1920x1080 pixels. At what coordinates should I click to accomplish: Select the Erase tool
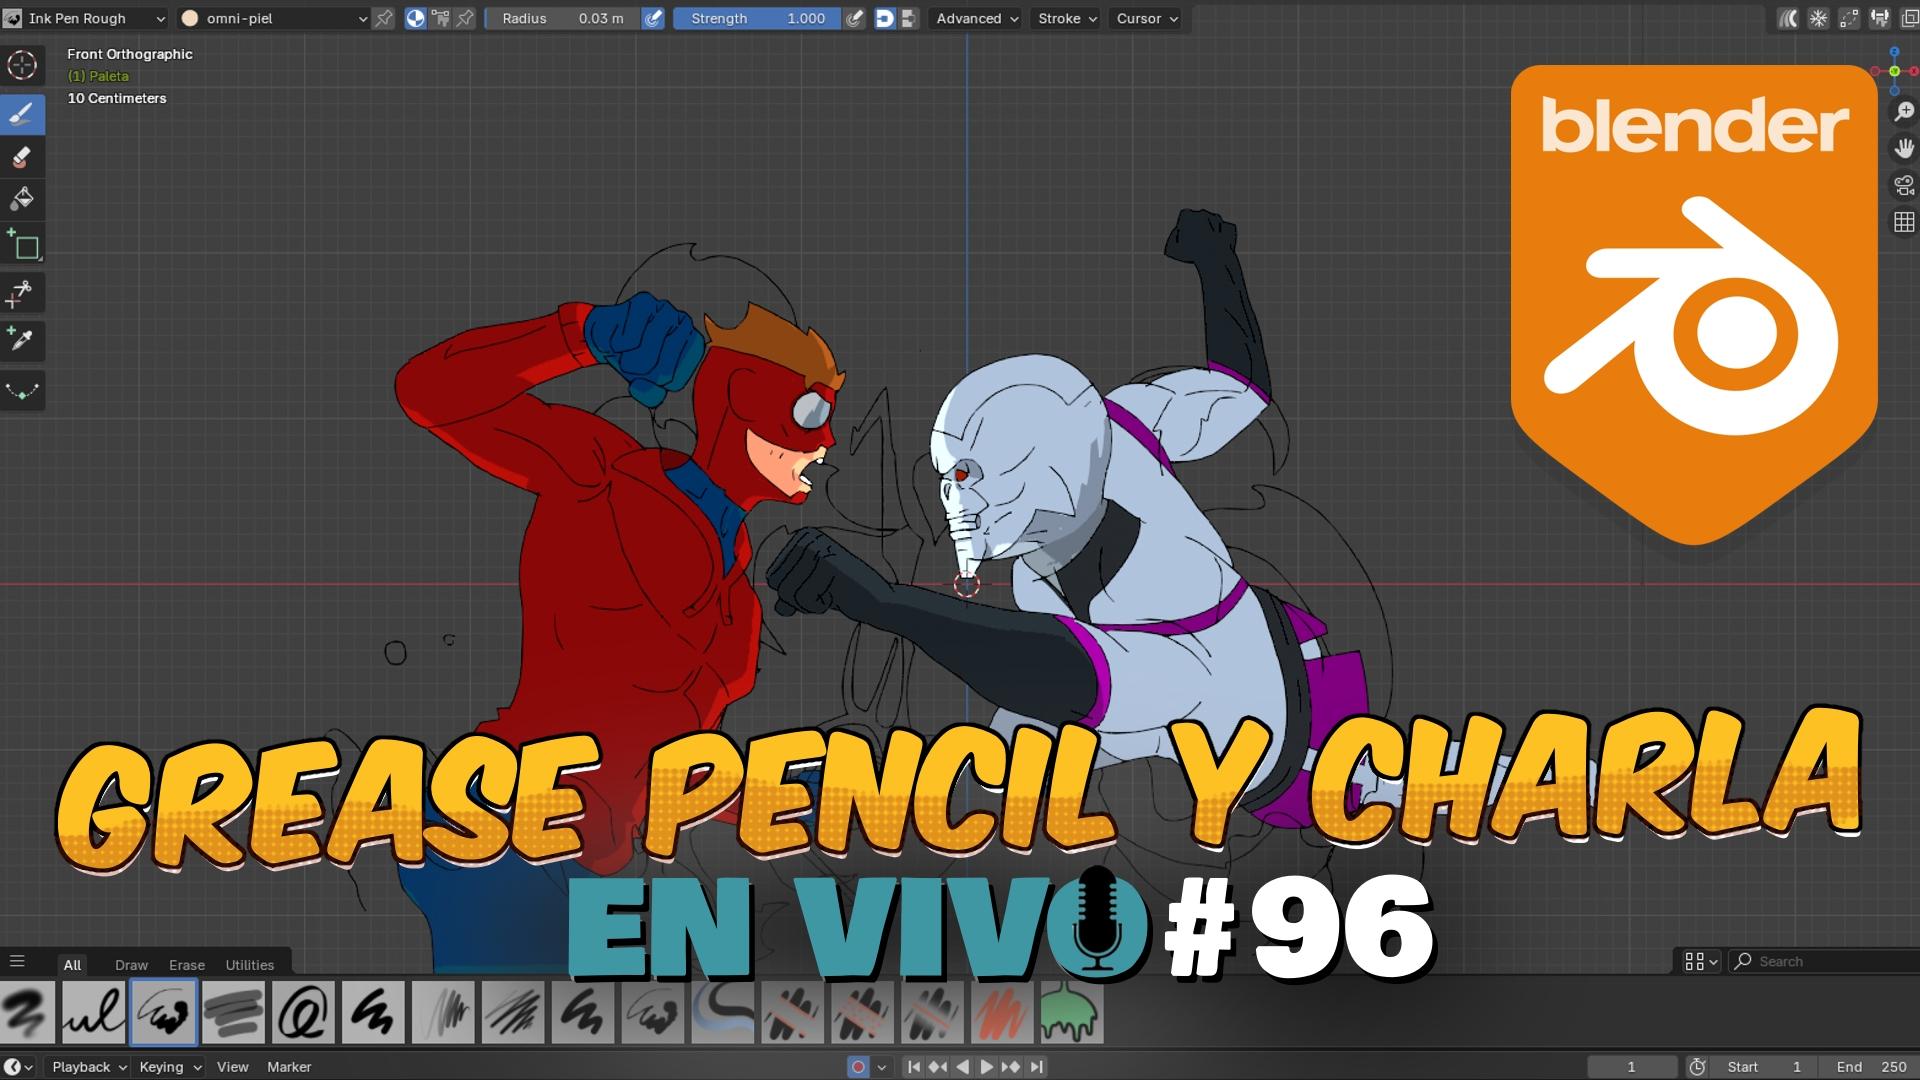22,157
